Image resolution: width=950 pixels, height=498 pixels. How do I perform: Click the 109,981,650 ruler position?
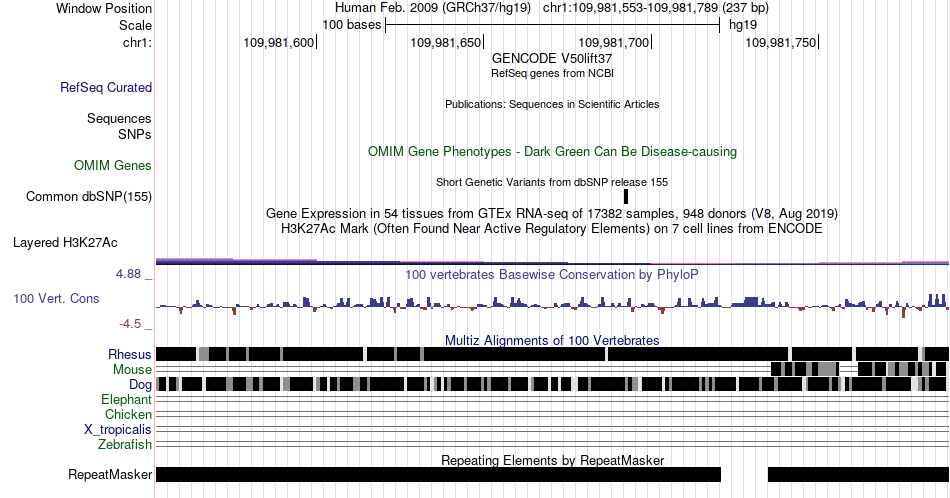446,42
